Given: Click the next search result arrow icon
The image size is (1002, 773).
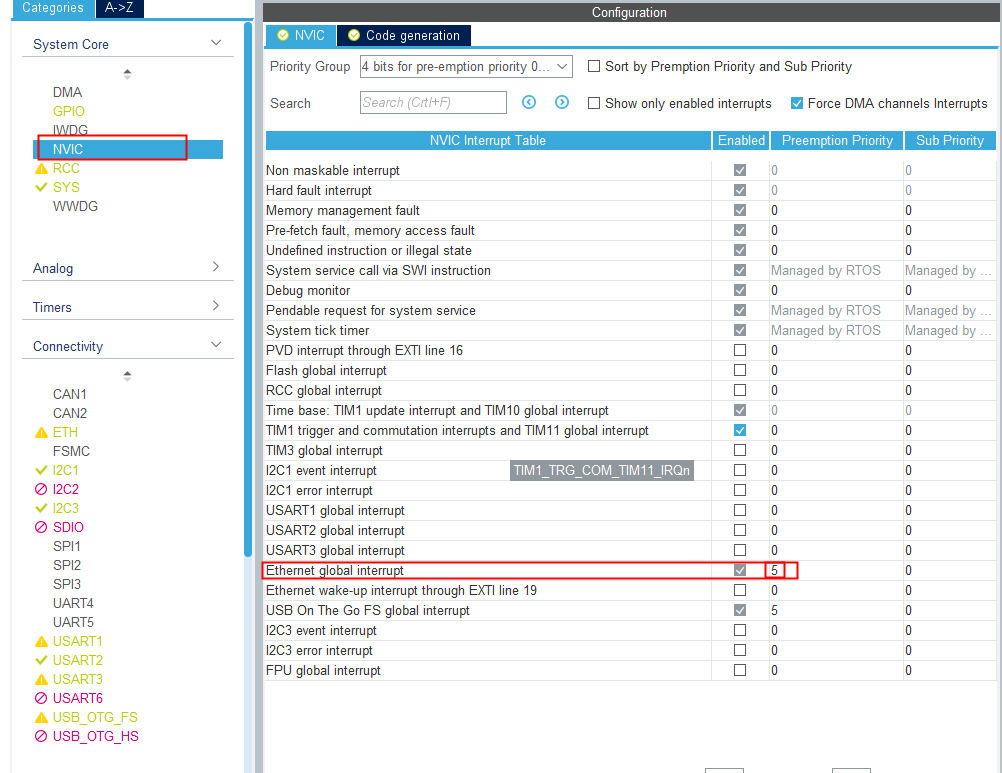Looking at the screenshot, I should coord(561,102).
